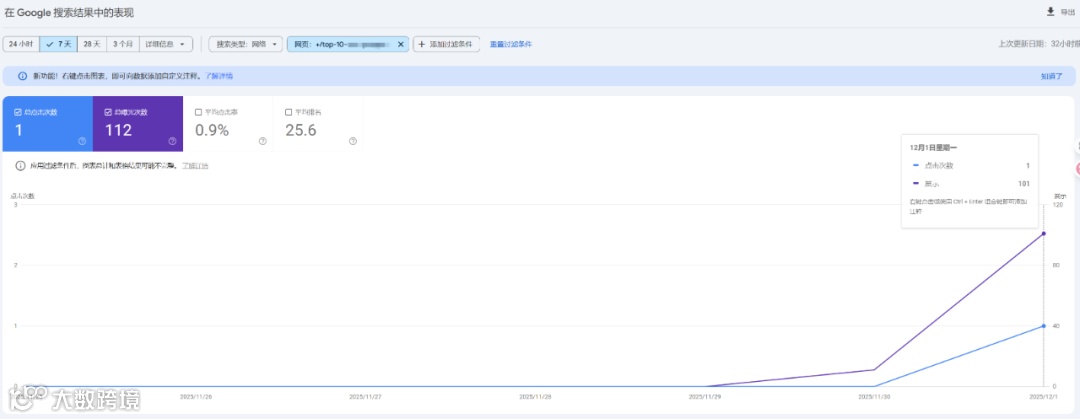Open 了解详情 link in banner

[219, 76]
